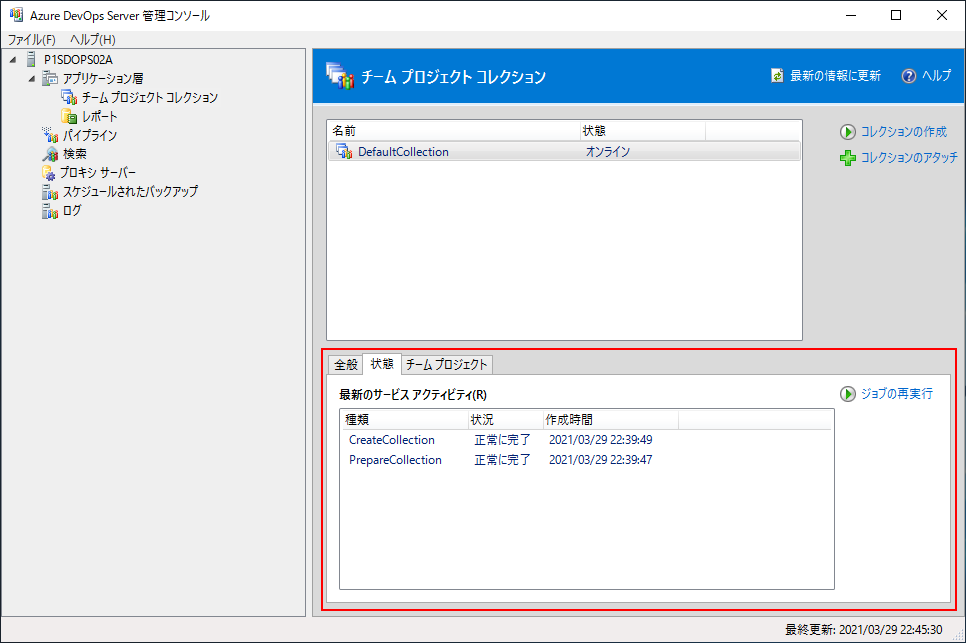Image resolution: width=966 pixels, height=643 pixels.
Task: Switch to the チーム プロジェクト tab
Action: tap(446, 365)
